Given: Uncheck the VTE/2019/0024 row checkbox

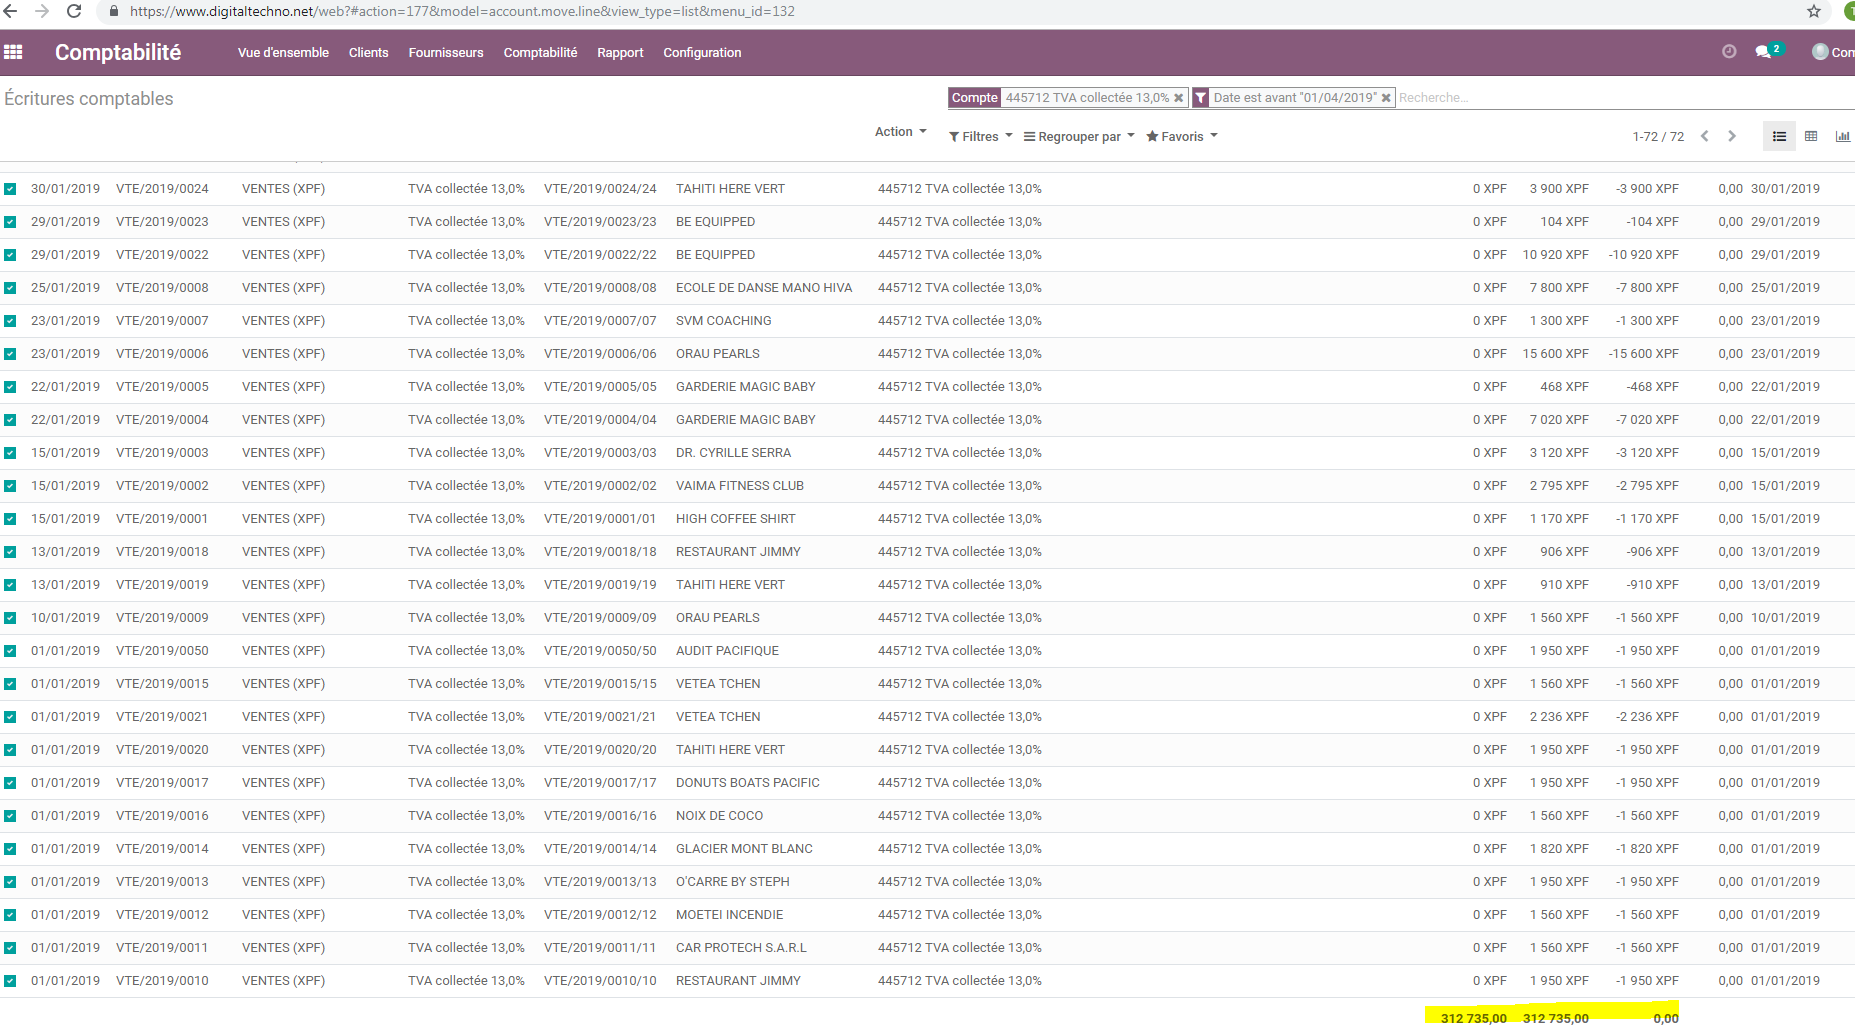Looking at the screenshot, I should point(10,189).
